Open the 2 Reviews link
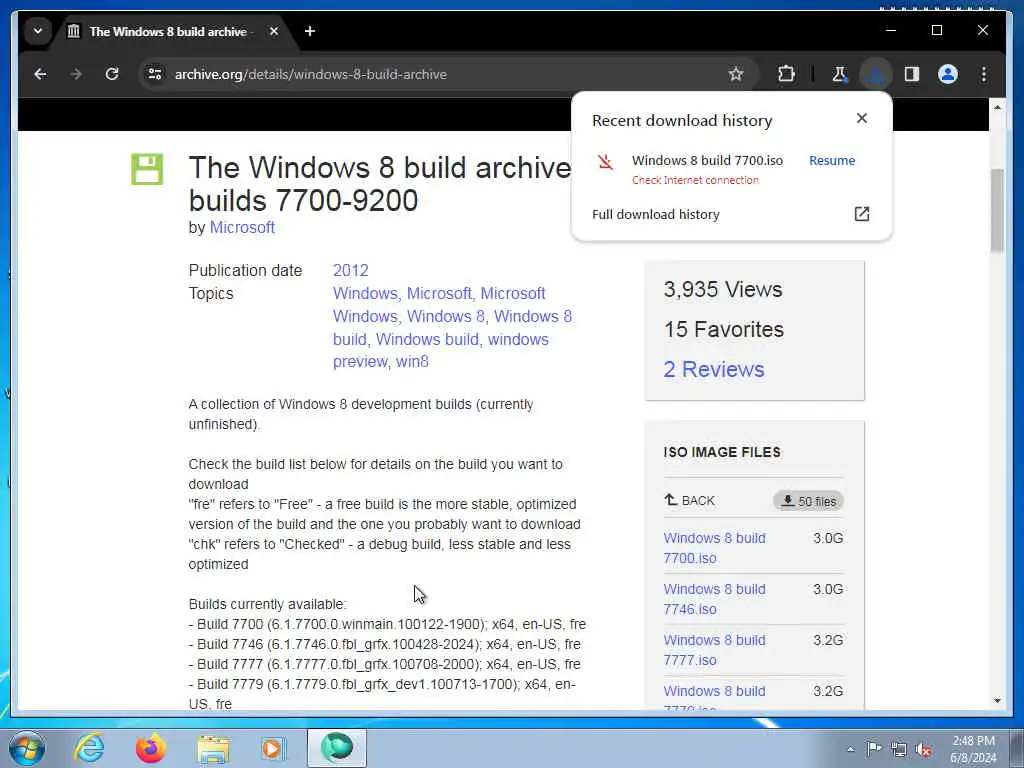 click(714, 370)
